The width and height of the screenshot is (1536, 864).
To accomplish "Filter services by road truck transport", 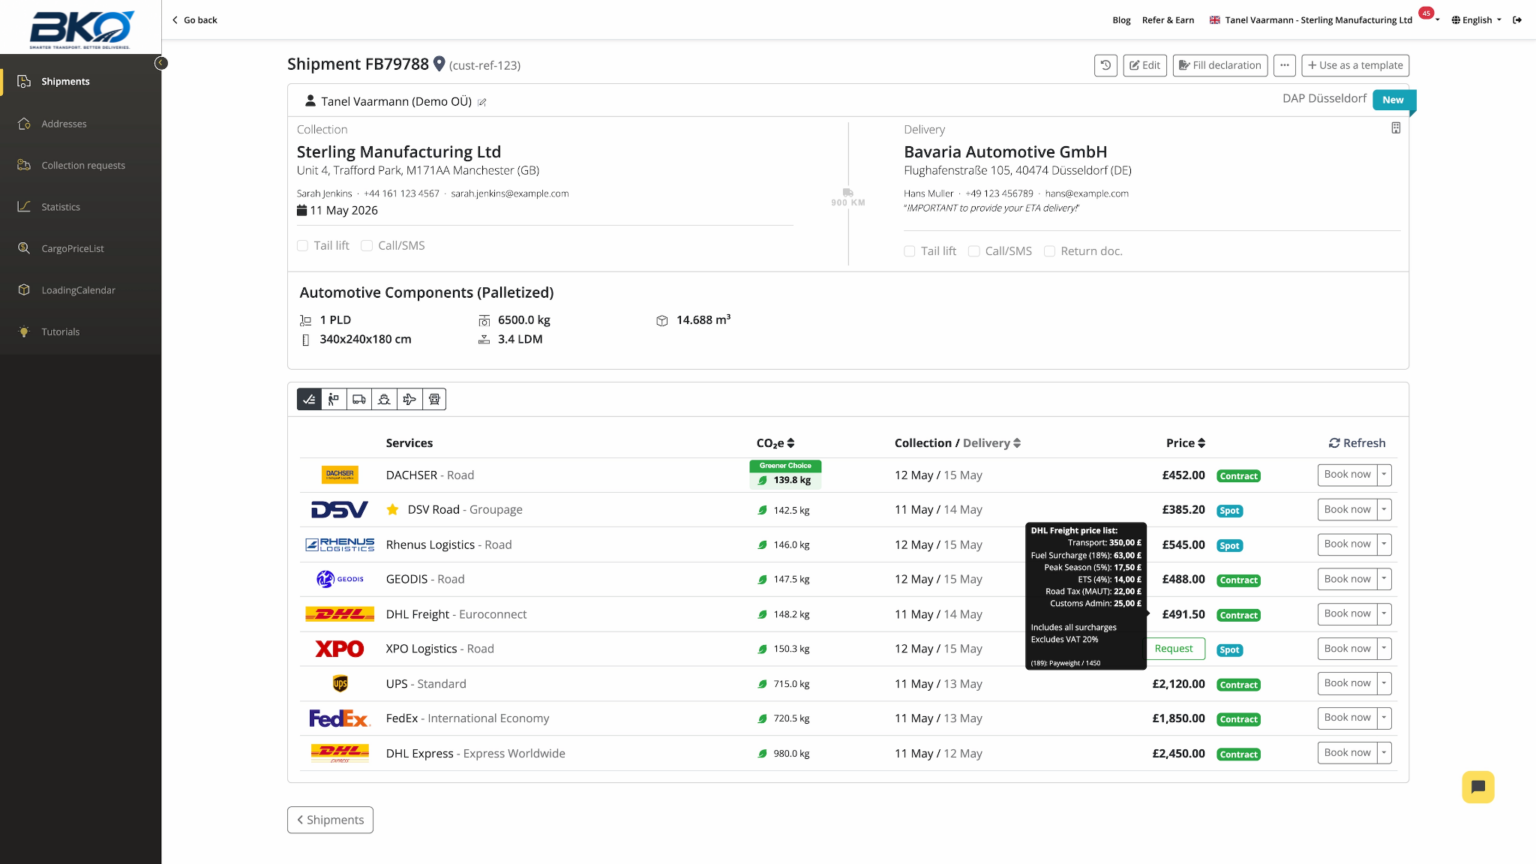I will click(x=359, y=399).
